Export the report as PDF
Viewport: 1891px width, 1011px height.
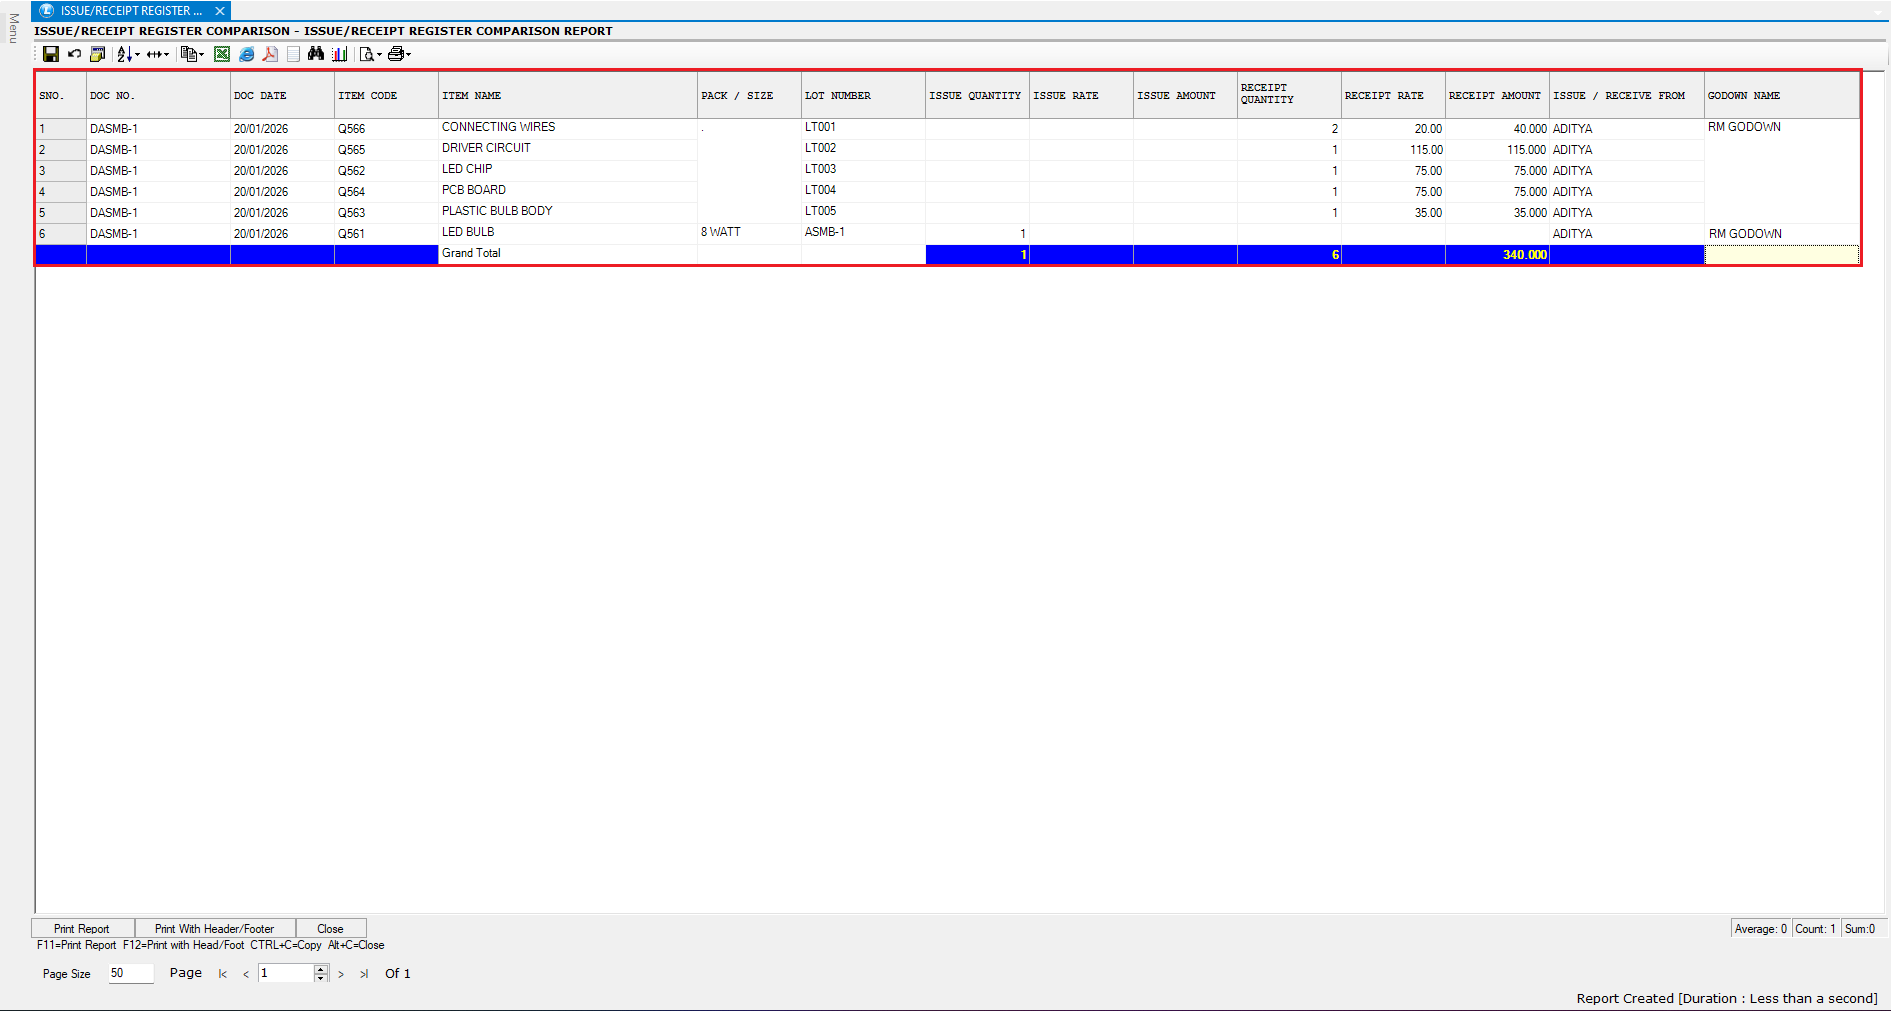click(270, 54)
